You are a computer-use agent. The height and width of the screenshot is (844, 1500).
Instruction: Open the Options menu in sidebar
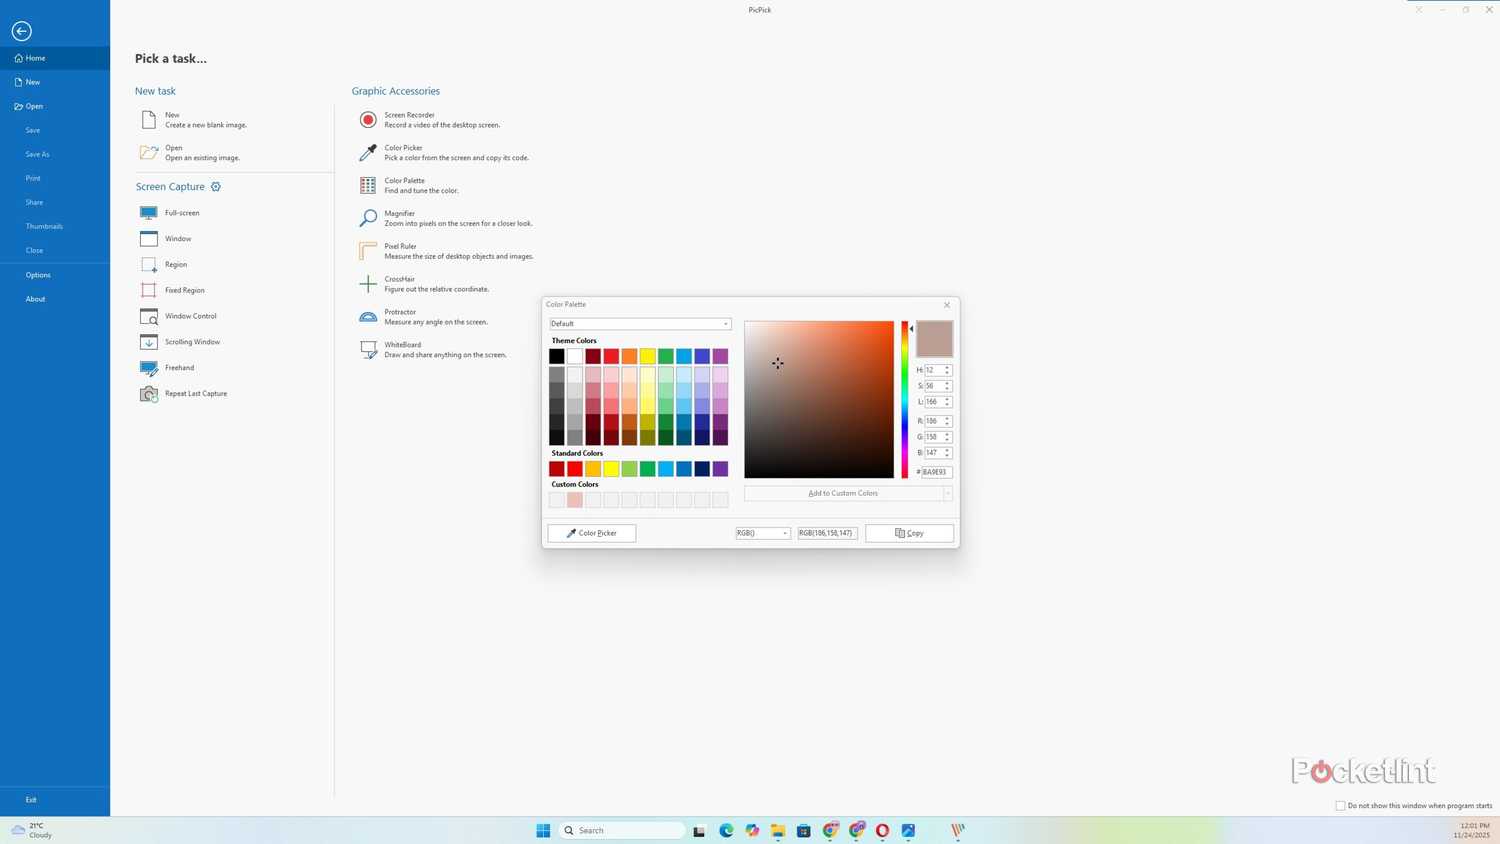(x=38, y=274)
